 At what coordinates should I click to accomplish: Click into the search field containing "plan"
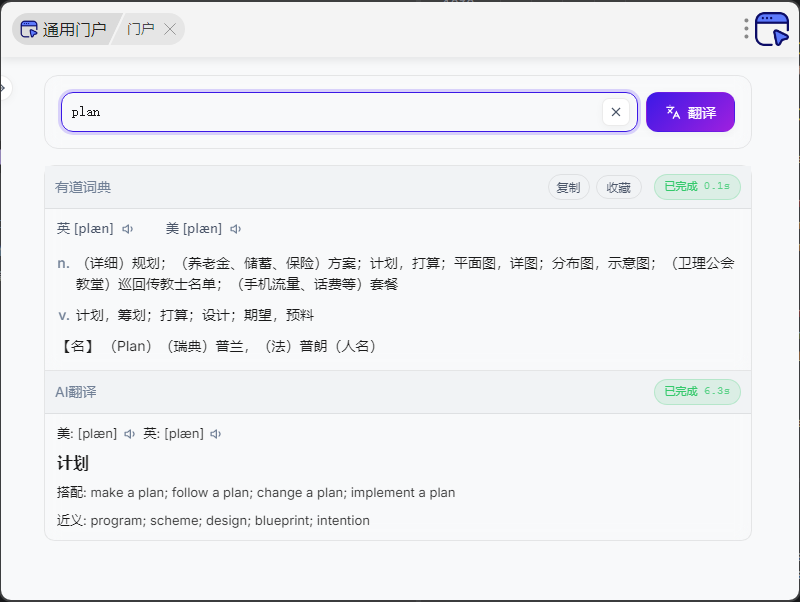330,112
